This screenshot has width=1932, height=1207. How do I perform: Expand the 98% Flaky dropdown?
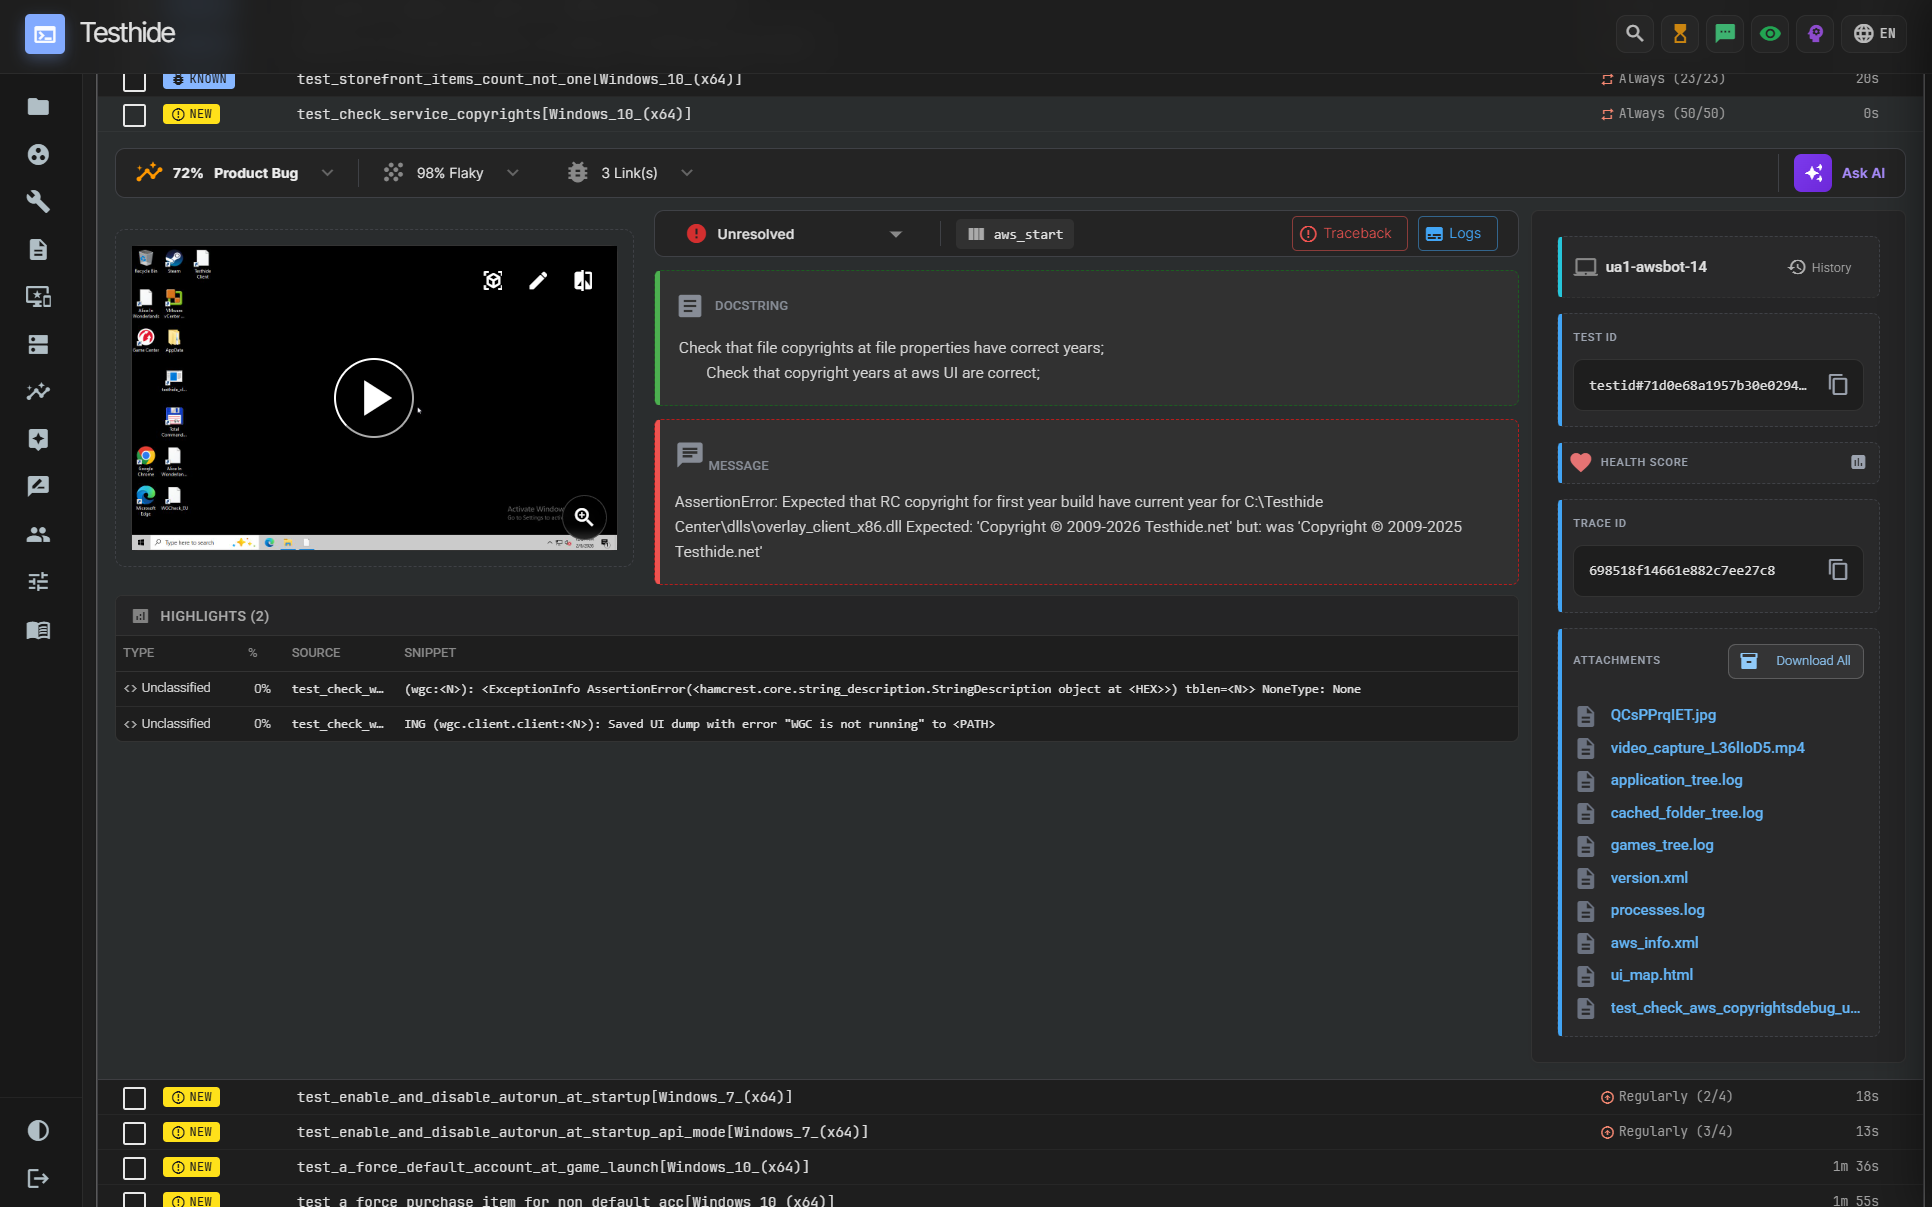(x=513, y=173)
